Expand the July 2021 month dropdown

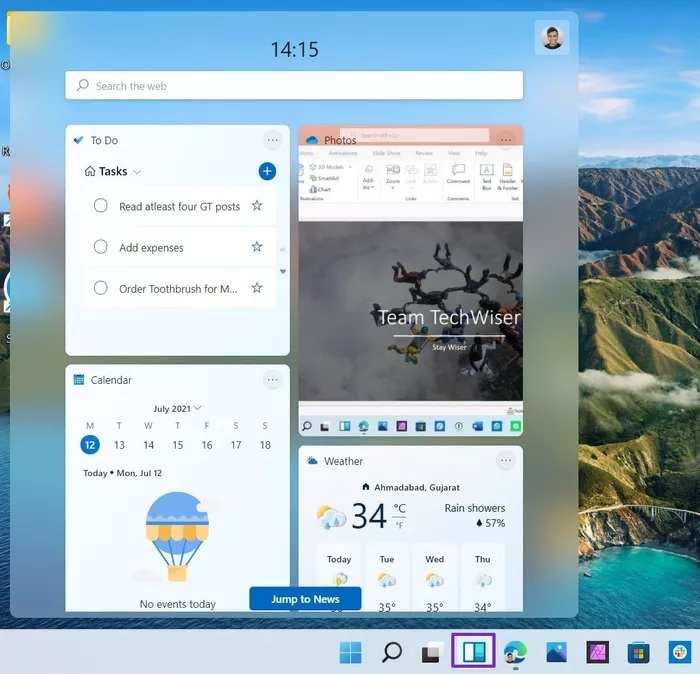click(x=198, y=408)
